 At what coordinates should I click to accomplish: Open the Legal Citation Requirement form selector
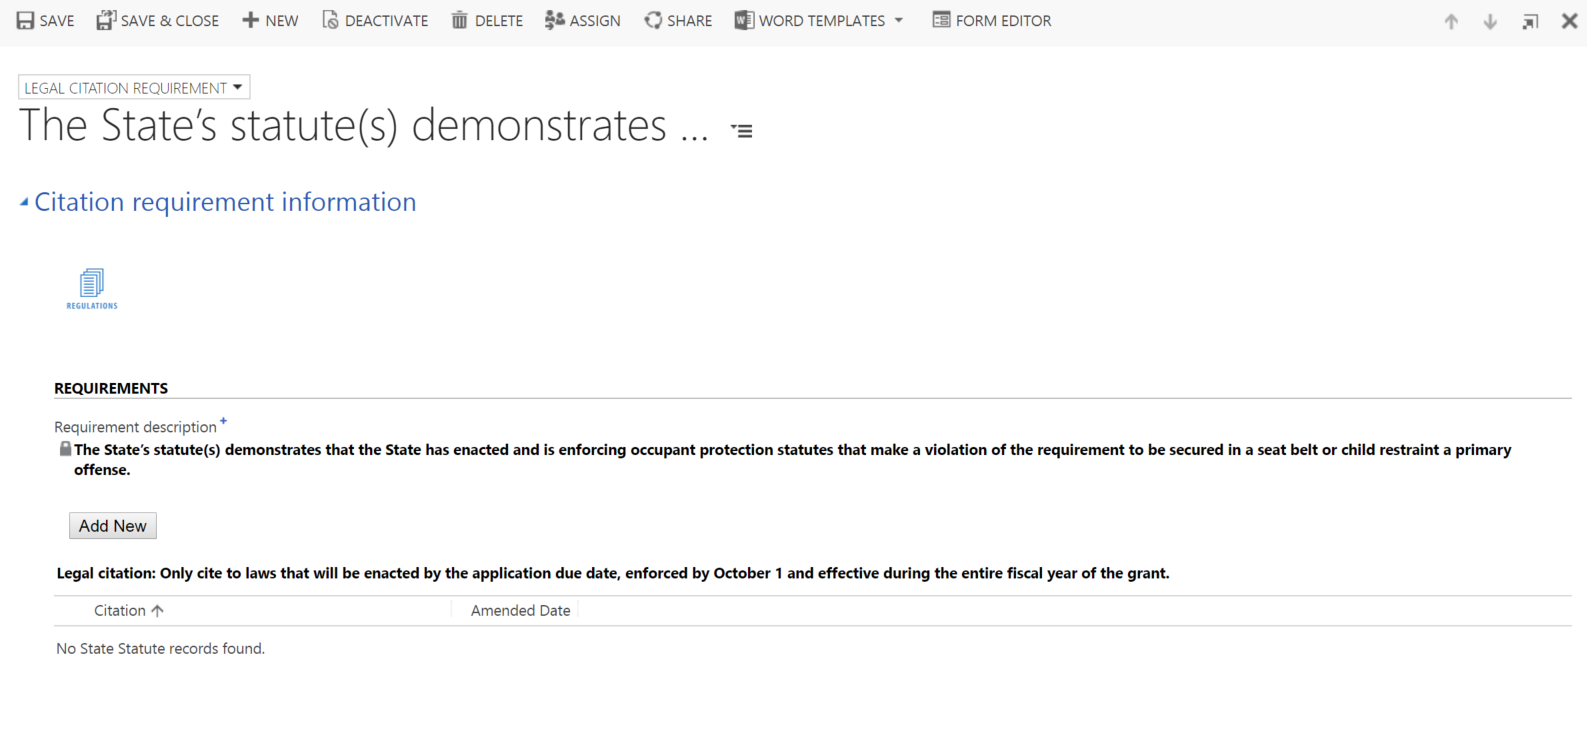pyautogui.click(x=134, y=88)
